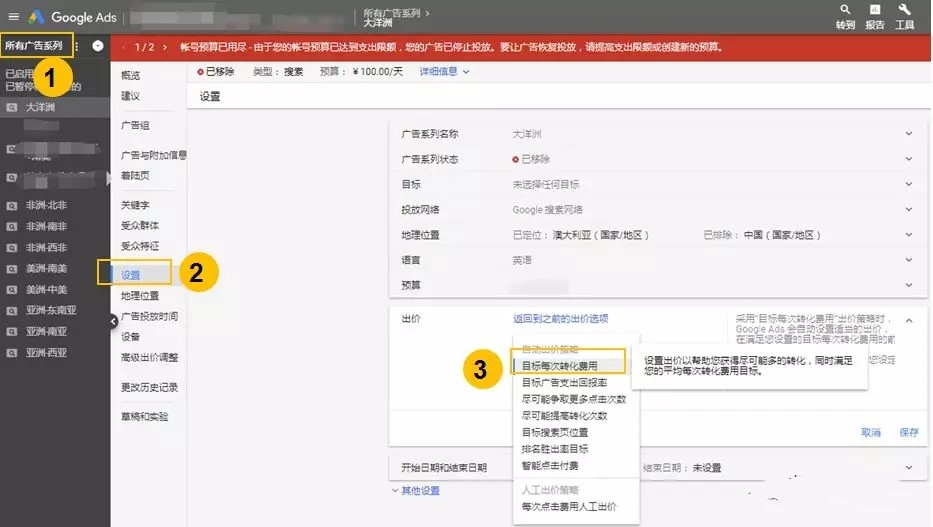933x527 pixels.
Task: Open 关键字 in the page menu
Action: (x=135, y=205)
